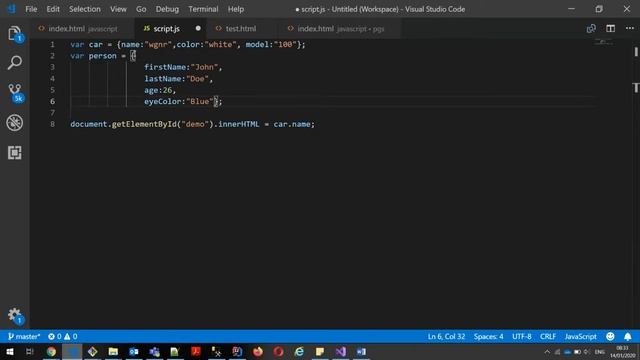The width and height of the screenshot is (640, 360).
Task: Open Task View on the taskbar
Action: click(x=29, y=351)
